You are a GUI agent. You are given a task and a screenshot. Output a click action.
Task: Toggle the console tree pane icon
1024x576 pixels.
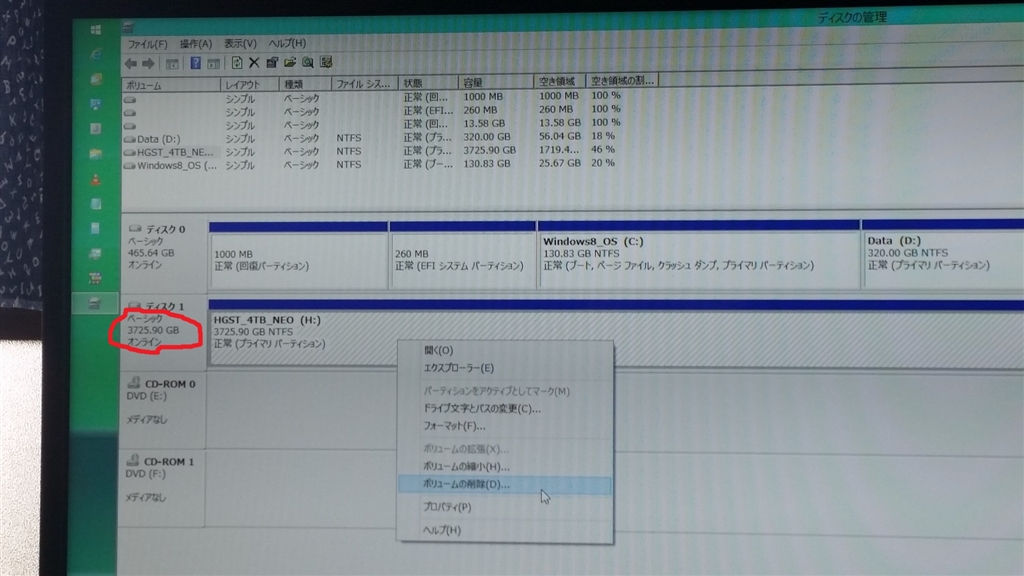pos(172,63)
